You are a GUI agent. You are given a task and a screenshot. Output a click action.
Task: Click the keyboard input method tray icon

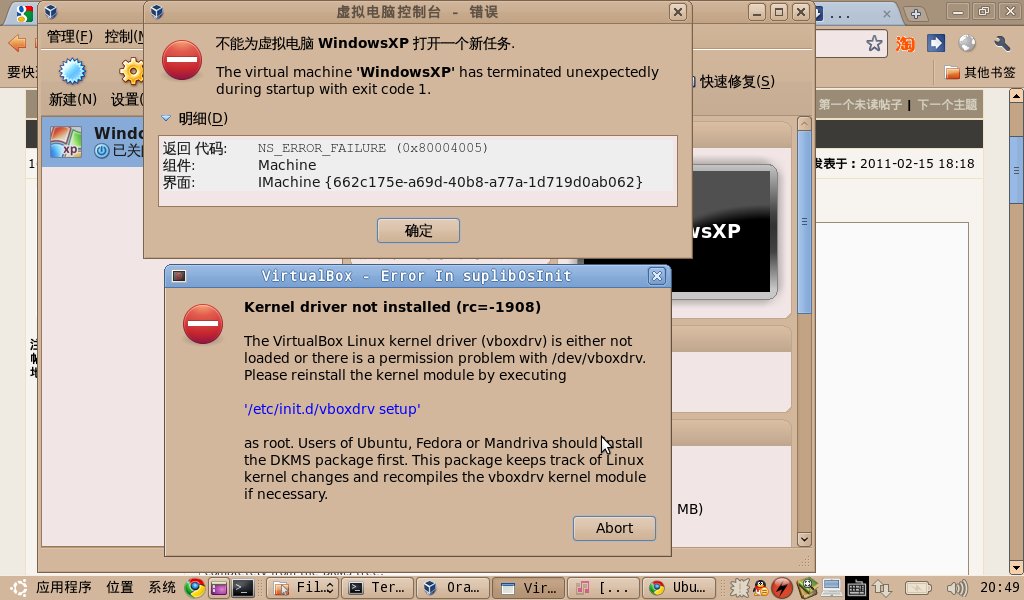[x=857, y=588]
